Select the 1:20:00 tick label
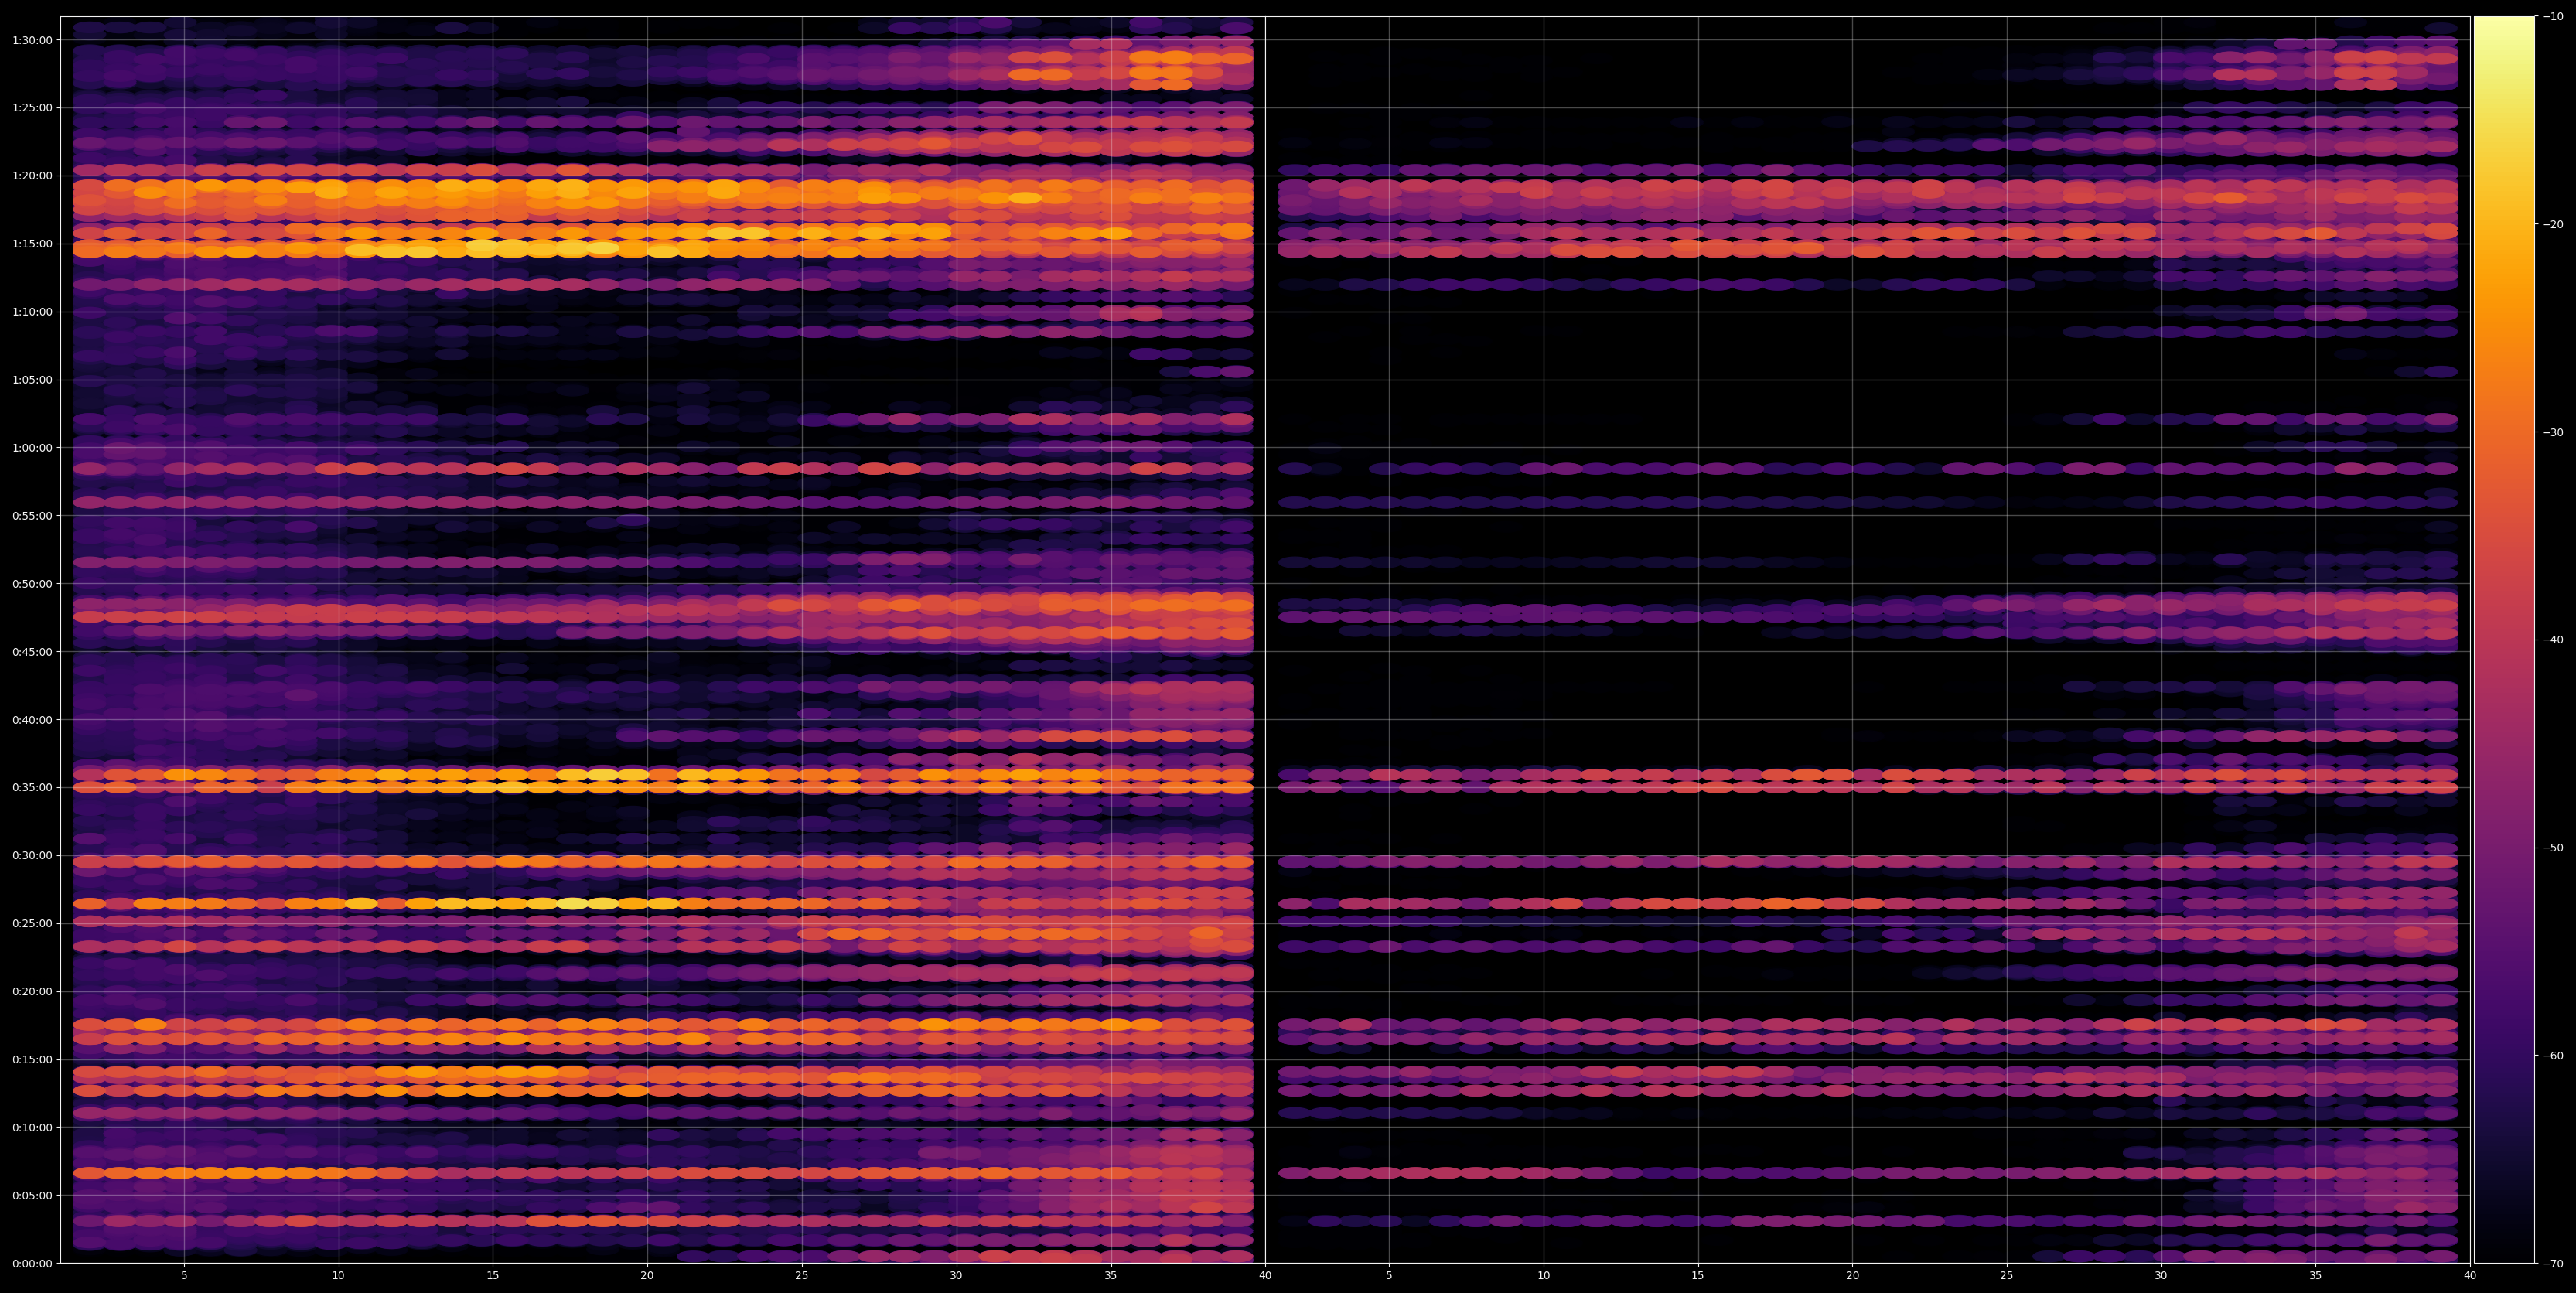The image size is (2576, 1293). 32,176
